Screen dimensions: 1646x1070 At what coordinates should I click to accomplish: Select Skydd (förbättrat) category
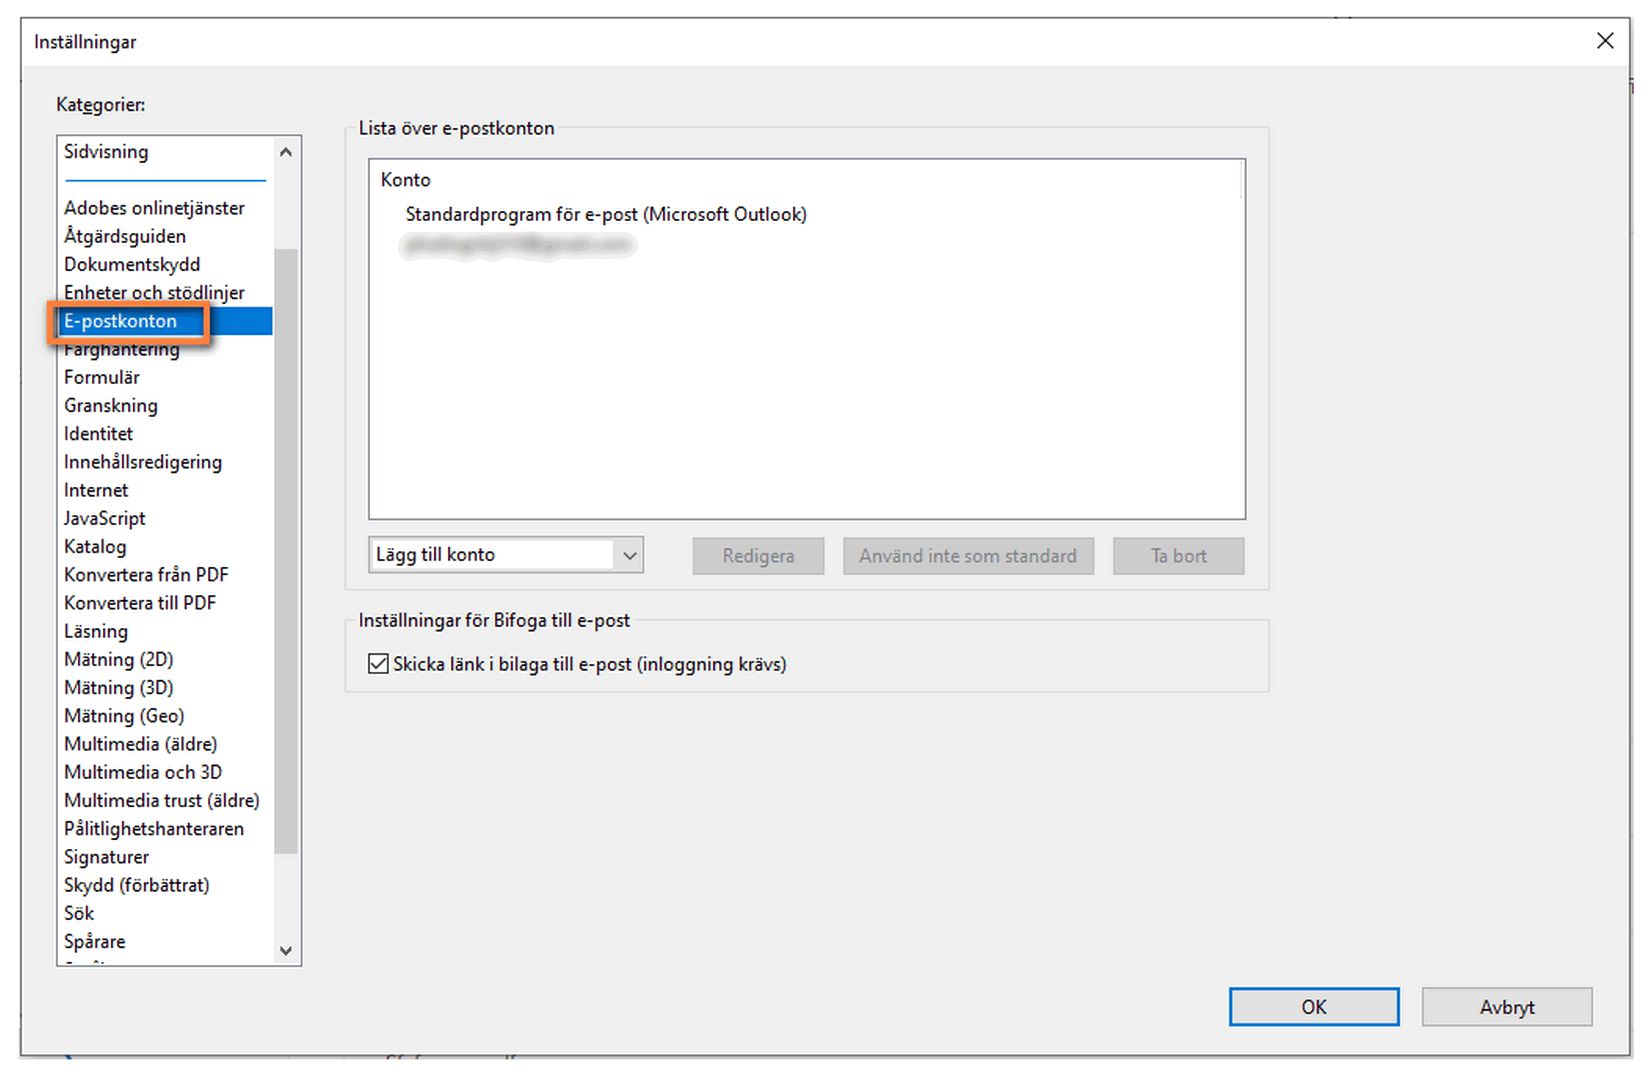pos(137,885)
